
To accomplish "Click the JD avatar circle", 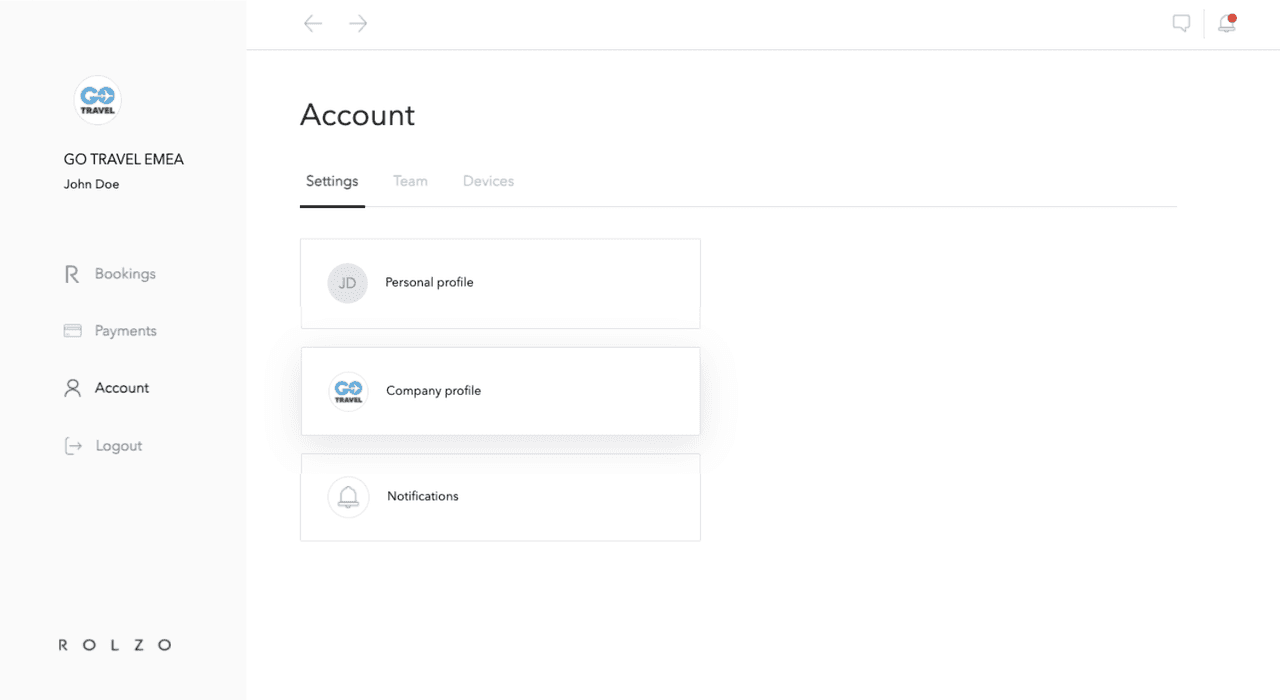I will point(348,283).
